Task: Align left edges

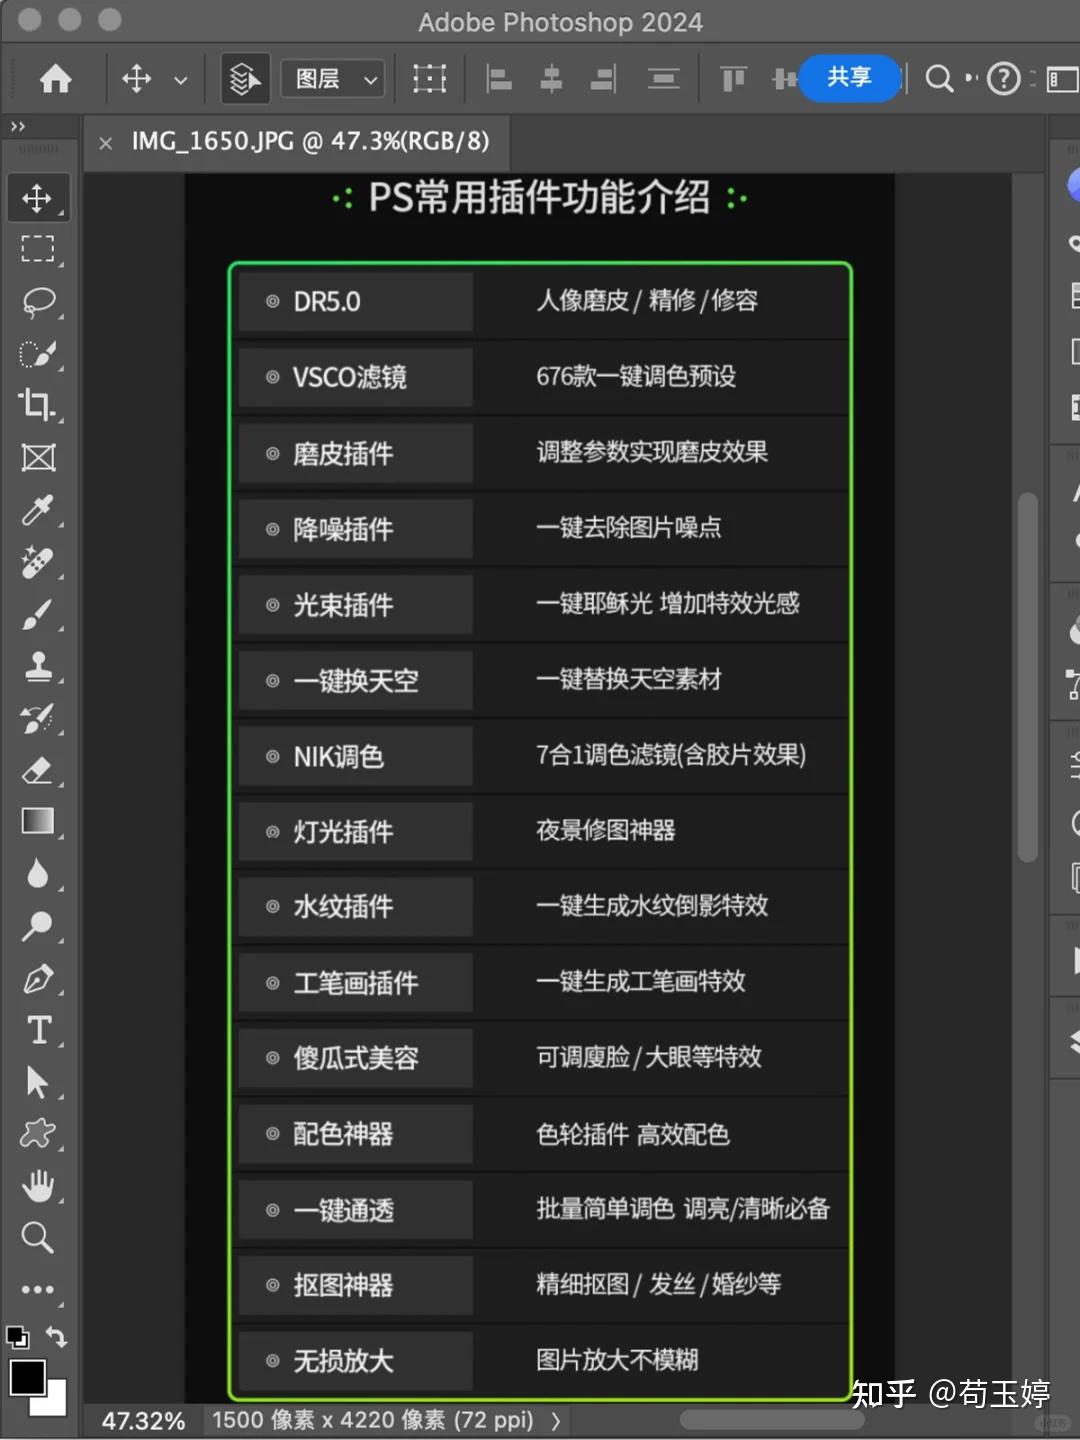Action: click(499, 78)
